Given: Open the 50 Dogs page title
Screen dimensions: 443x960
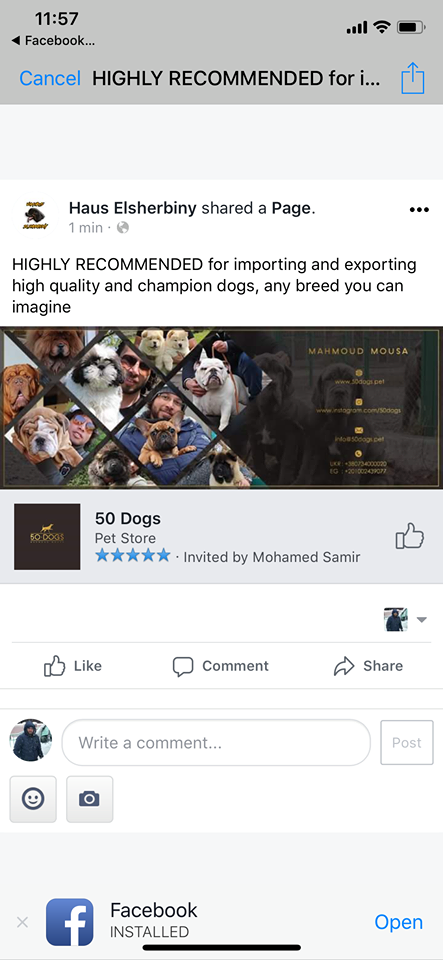Looking at the screenshot, I should [128, 519].
